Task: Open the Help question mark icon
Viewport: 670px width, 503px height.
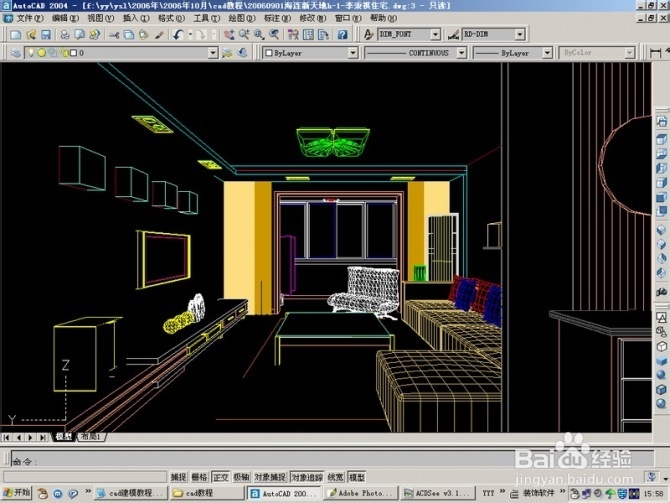Action: [342, 35]
